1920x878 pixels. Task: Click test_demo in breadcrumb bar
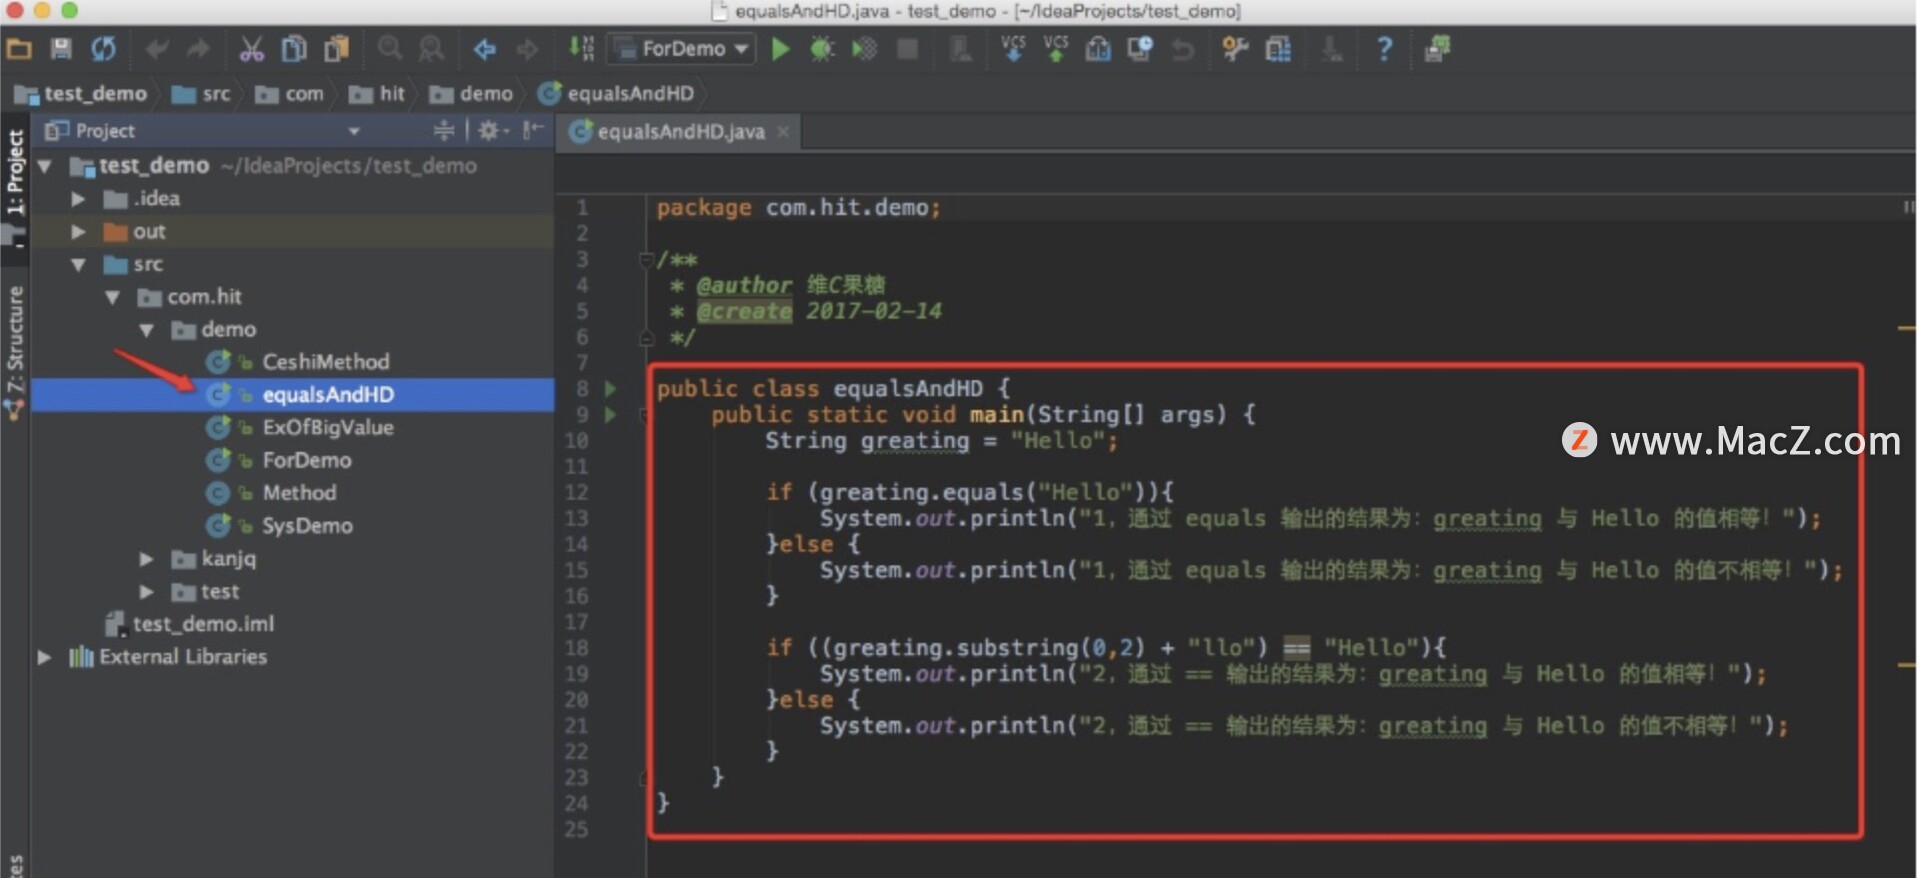pos(81,94)
